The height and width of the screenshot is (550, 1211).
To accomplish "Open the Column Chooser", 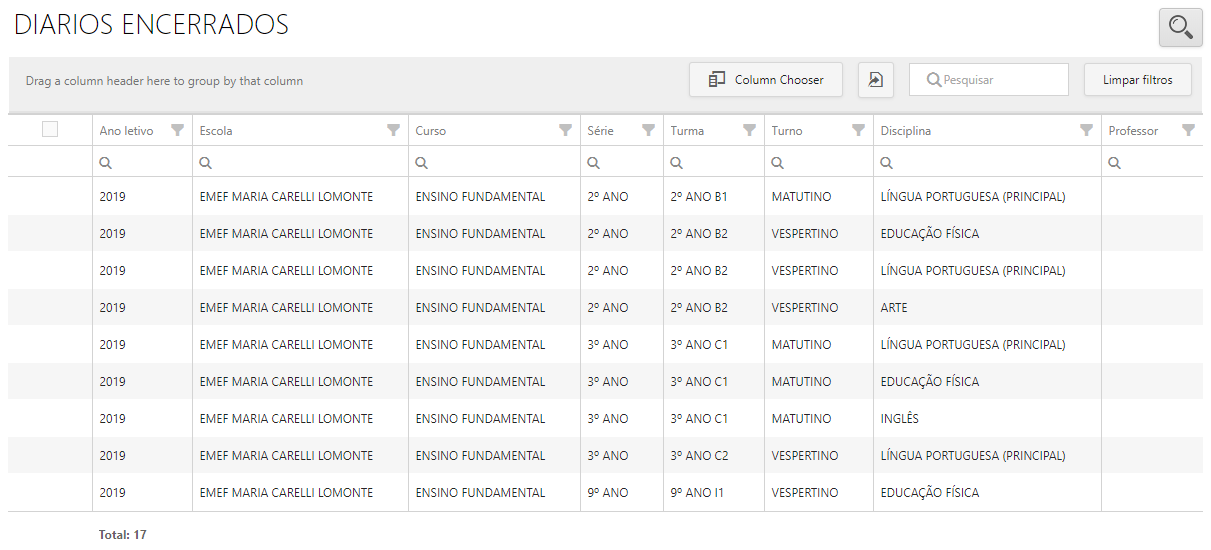I will (766, 80).
